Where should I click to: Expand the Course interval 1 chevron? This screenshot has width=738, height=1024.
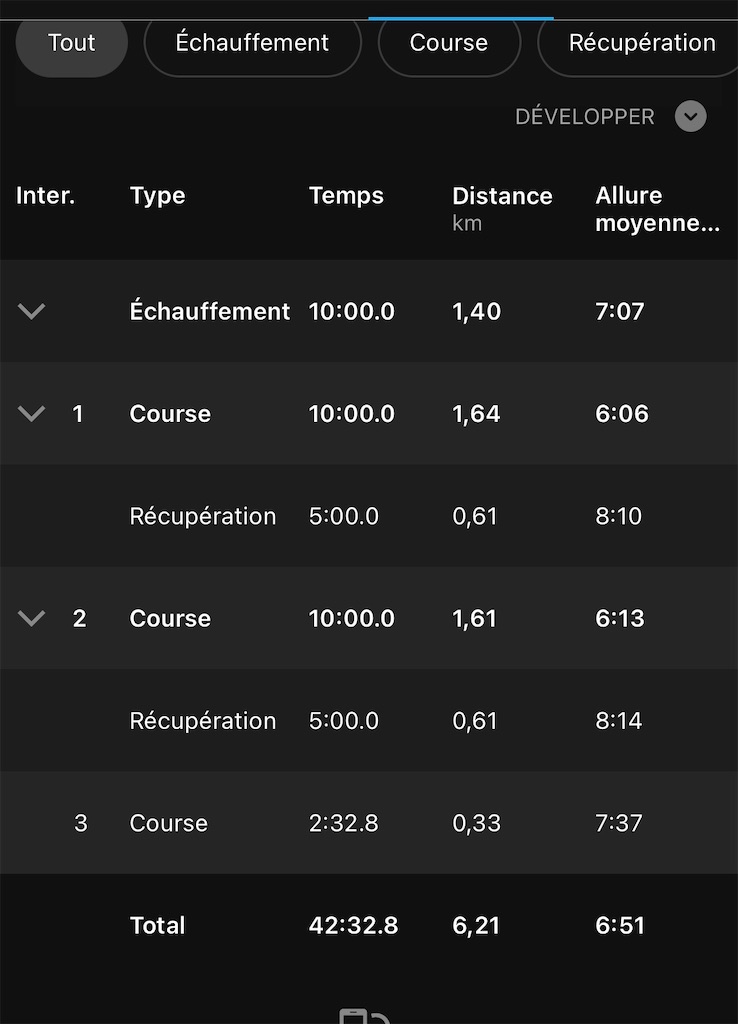pyautogui.click(x=31, y=413)
